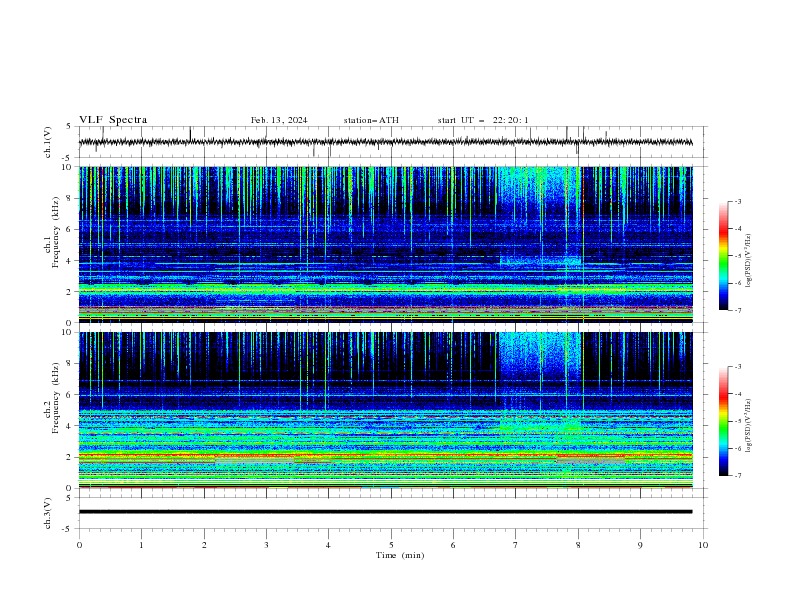Screen dimensions: 792x612
Task: Click the time axis tick label "3"
Action: (266, 545)
